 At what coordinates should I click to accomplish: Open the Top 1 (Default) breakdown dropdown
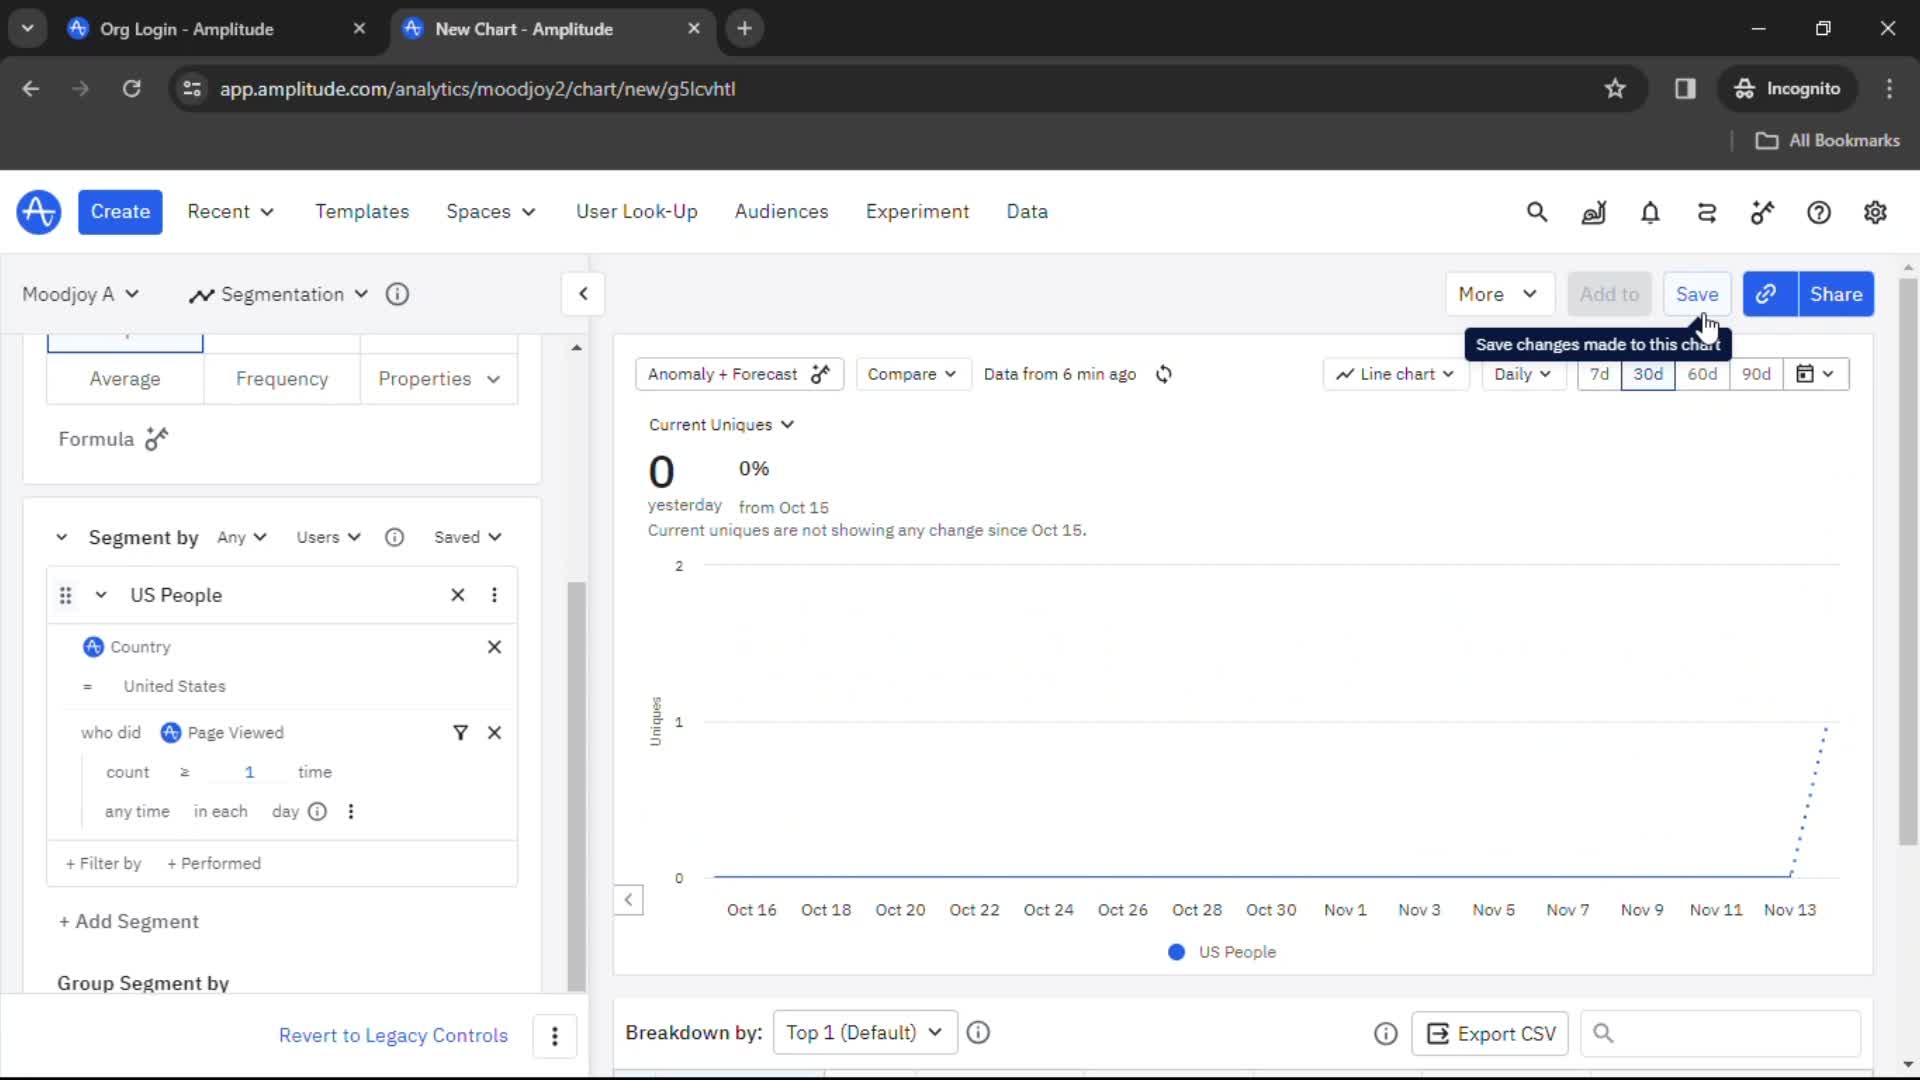(865, 1033)
